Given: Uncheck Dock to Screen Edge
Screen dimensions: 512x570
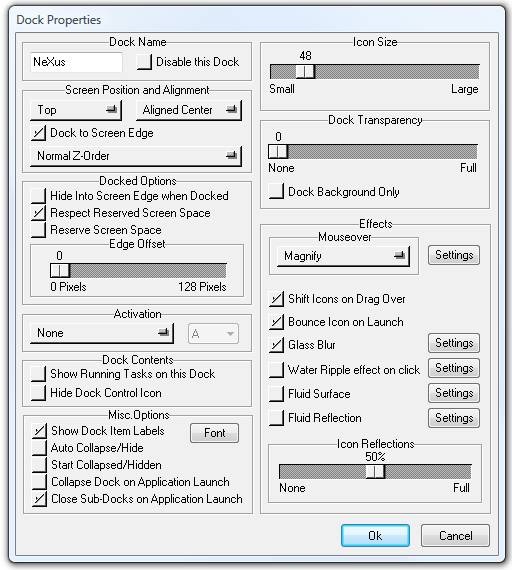Looking at the screenshot, I should (x=39, y=133).
